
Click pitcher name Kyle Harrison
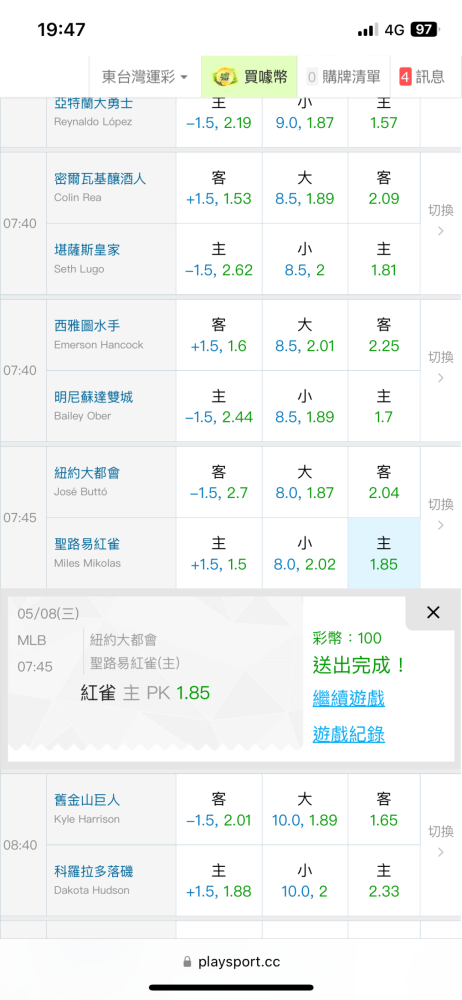pyautogui.click(x=87, y=819)
